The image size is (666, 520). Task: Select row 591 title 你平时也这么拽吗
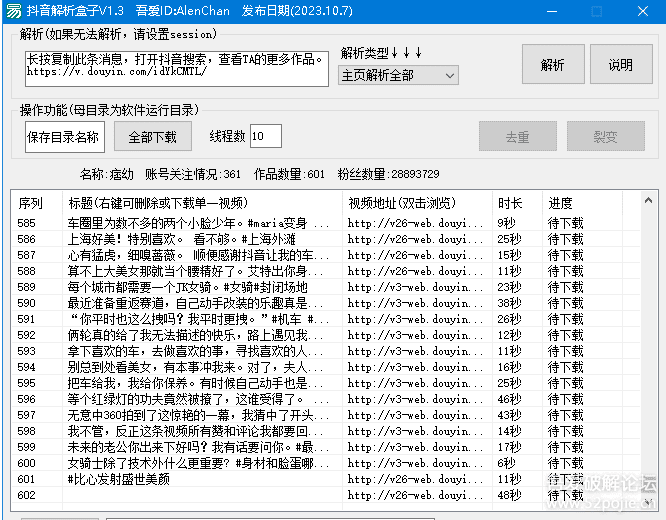pyautogui.click(x=198, y=319)
